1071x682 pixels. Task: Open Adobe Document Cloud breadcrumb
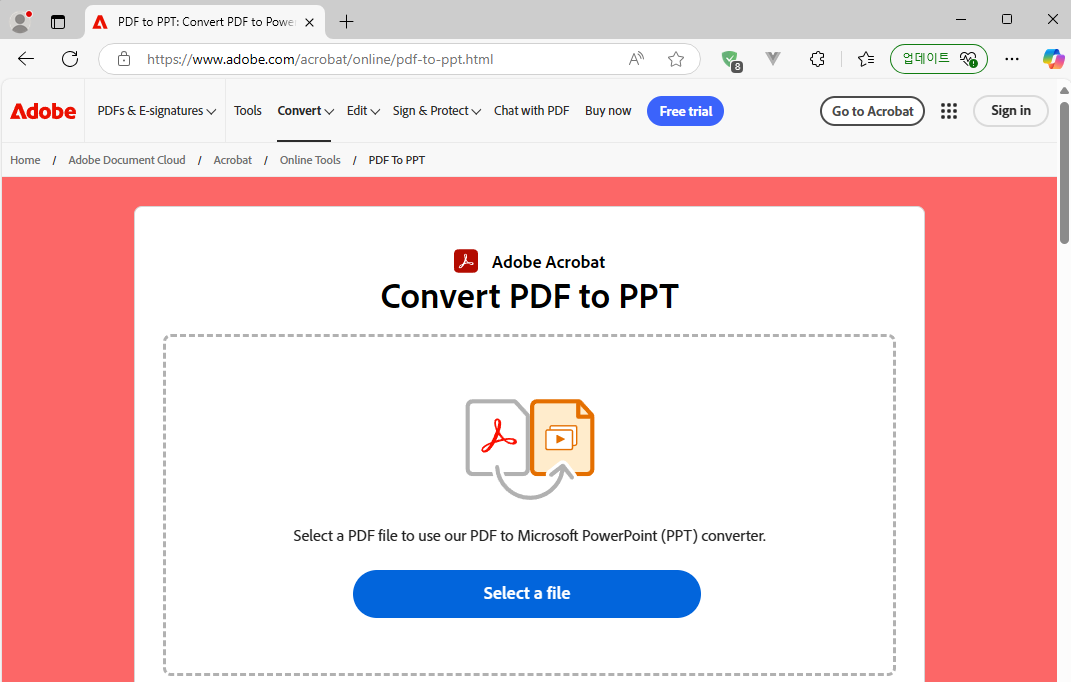127,160
